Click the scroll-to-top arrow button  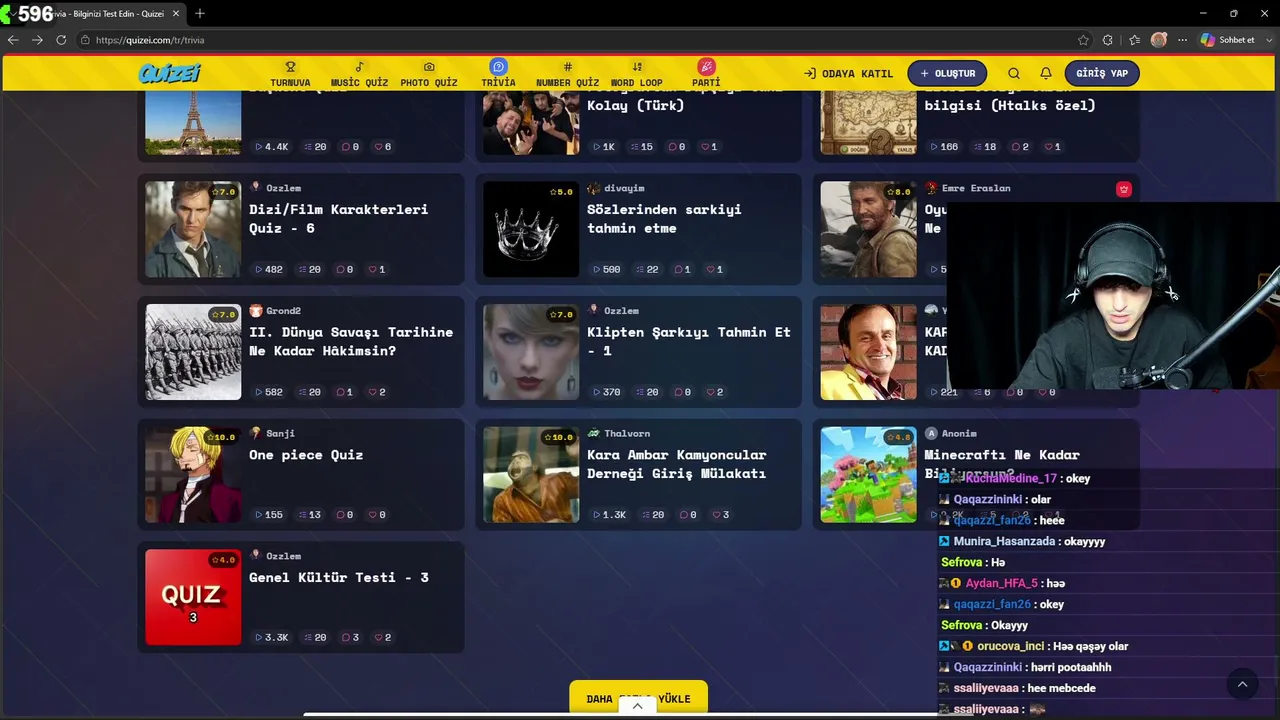coord(1242,684)
